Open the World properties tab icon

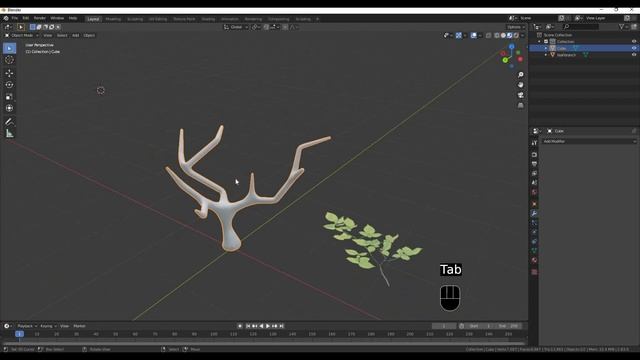pyautogui.click(x=534, y=192)
